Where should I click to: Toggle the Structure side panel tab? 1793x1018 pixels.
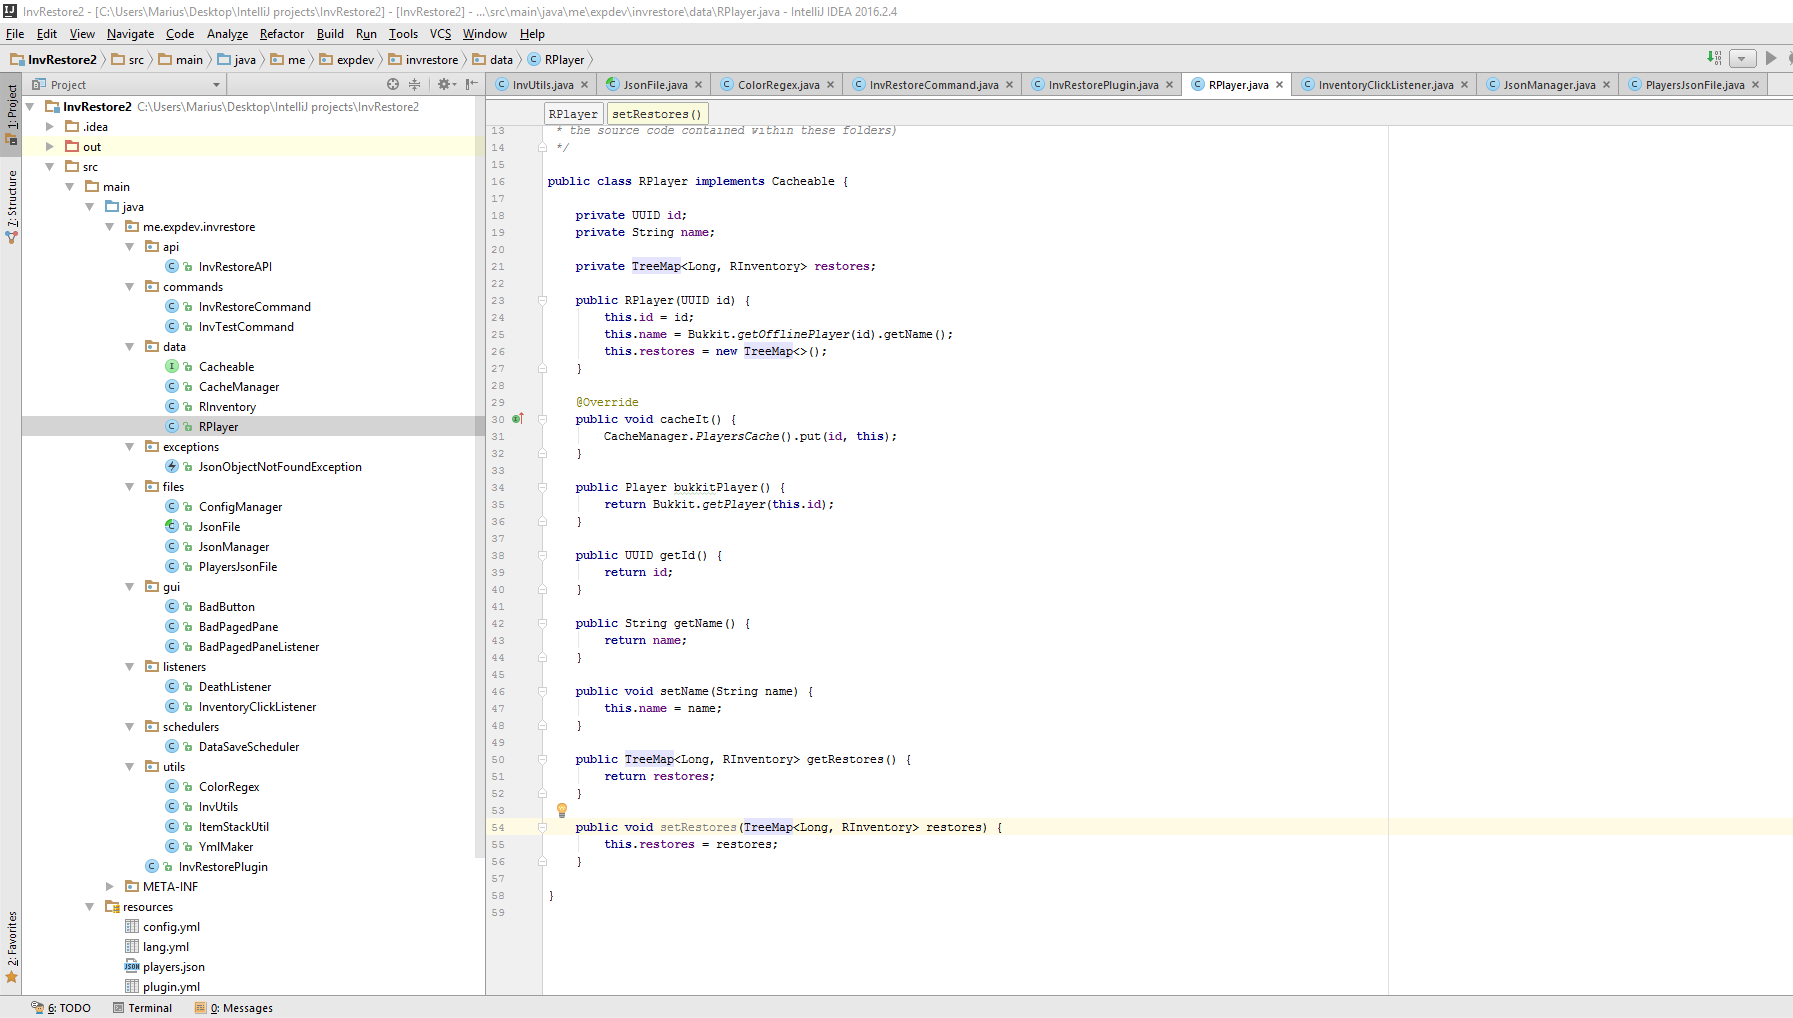pos(11,207)
